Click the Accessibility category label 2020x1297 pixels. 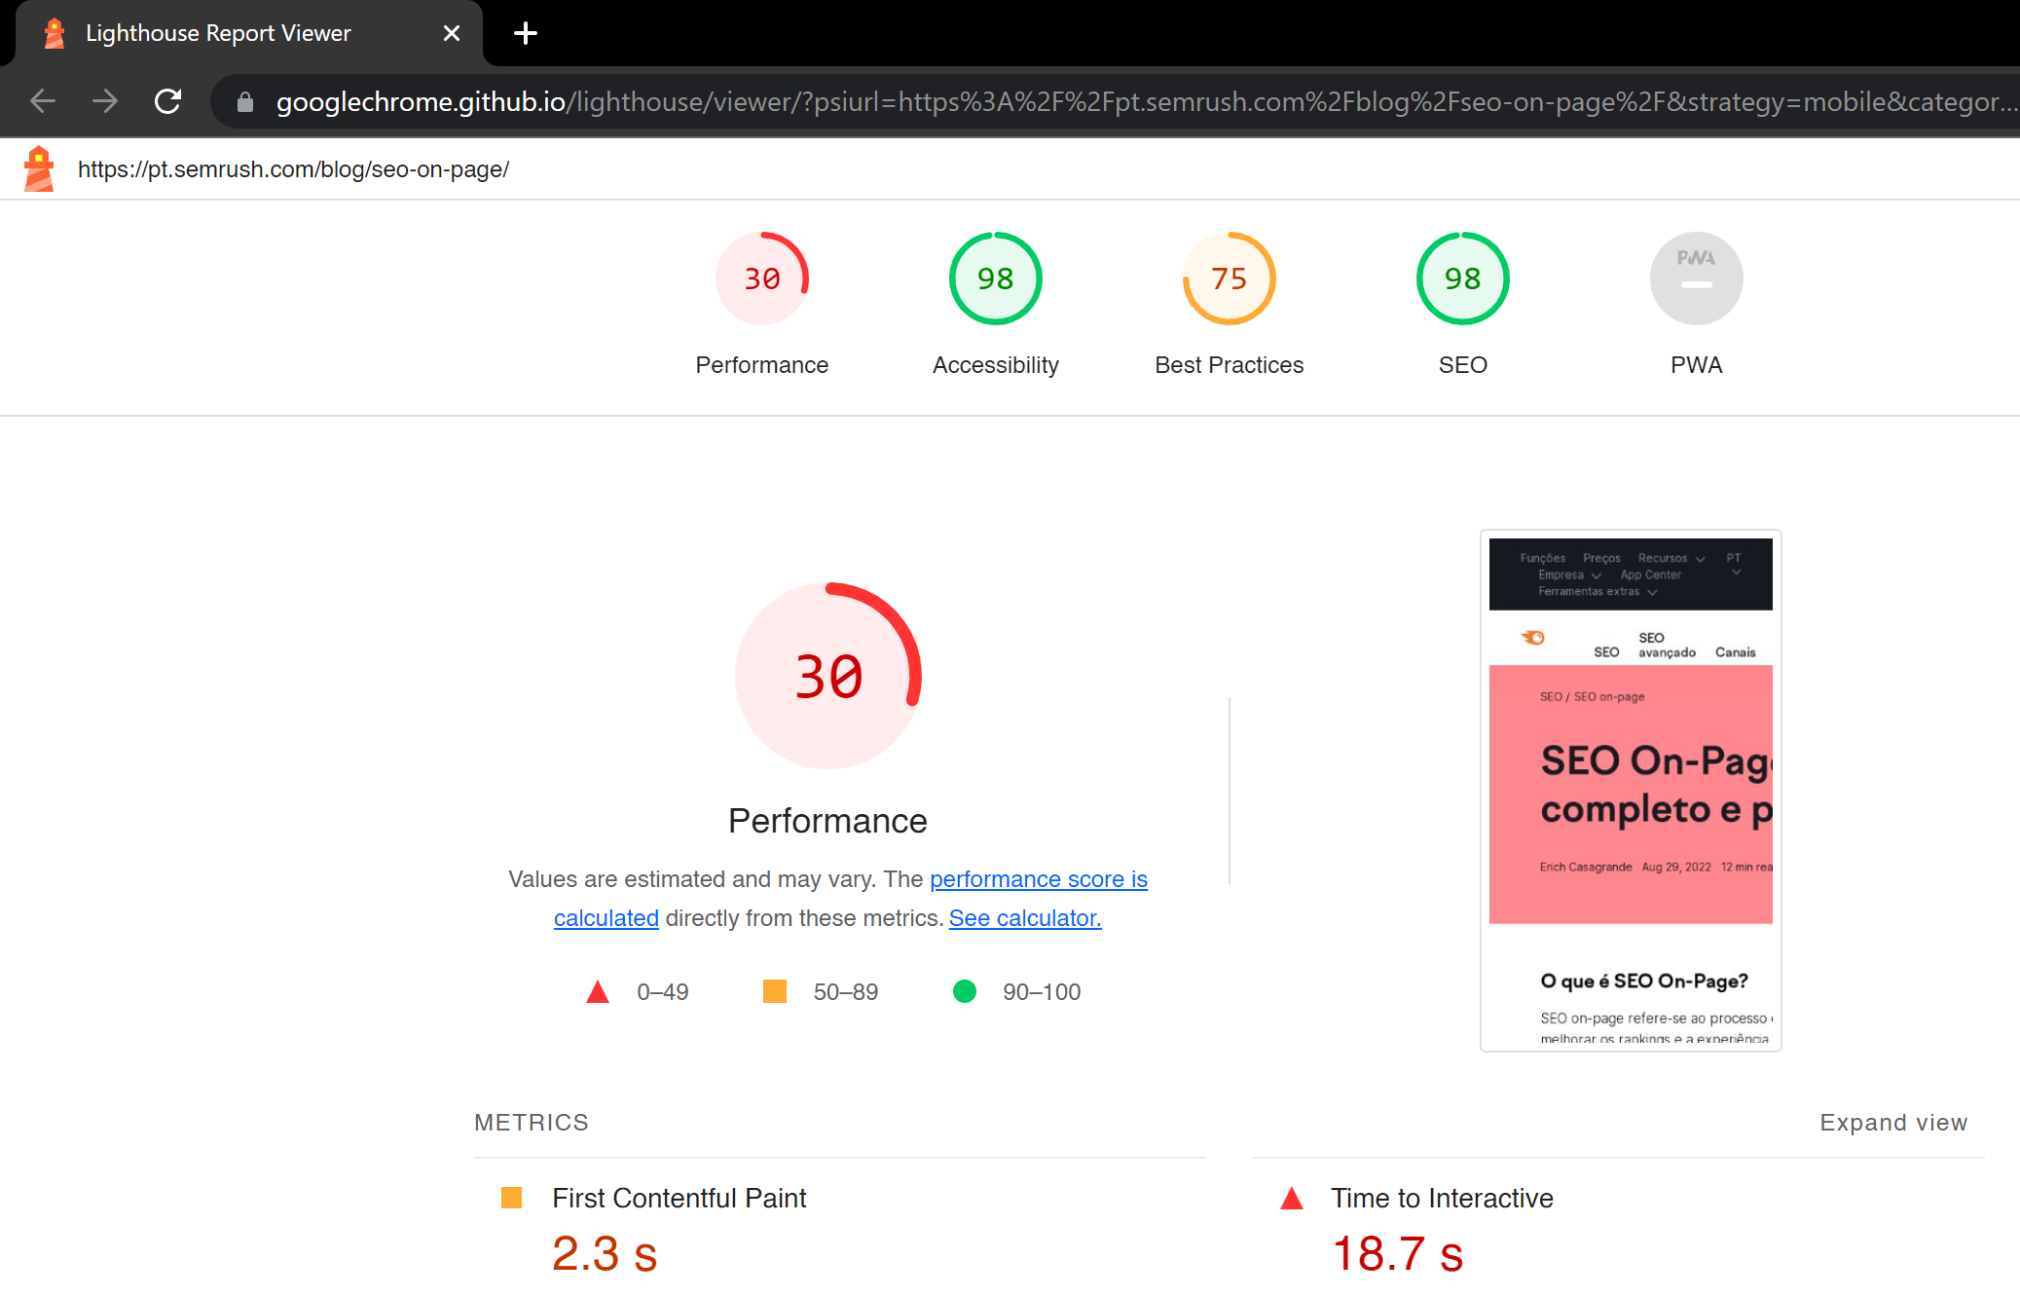point(995,365)
